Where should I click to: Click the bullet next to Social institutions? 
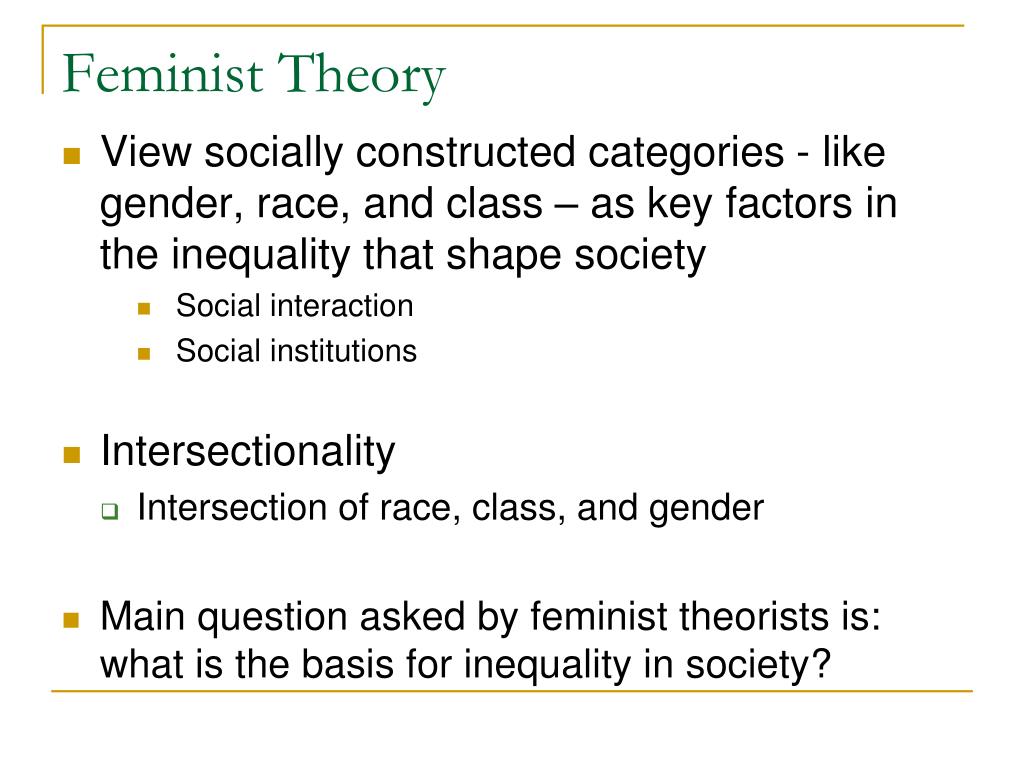click(x=144, y=354)
